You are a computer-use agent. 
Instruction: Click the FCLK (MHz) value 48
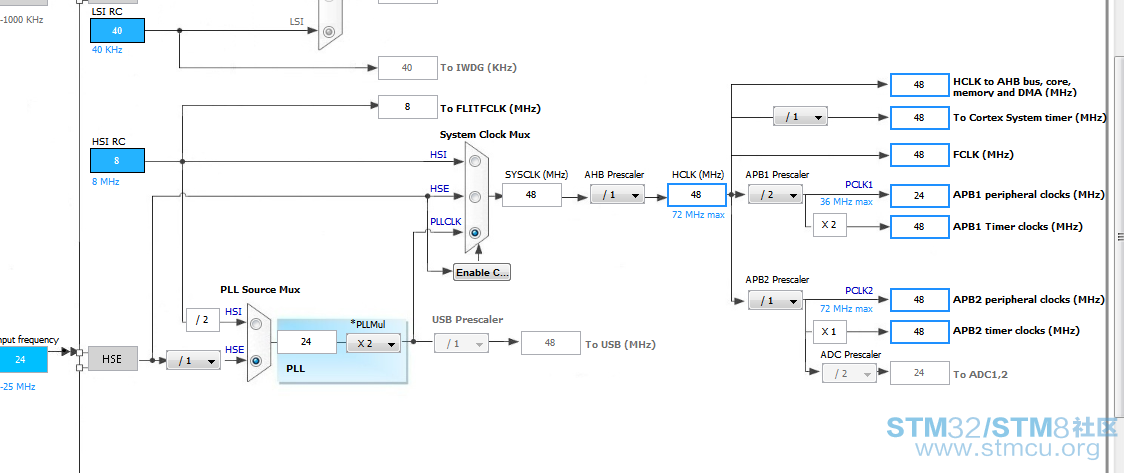[919, 154]
